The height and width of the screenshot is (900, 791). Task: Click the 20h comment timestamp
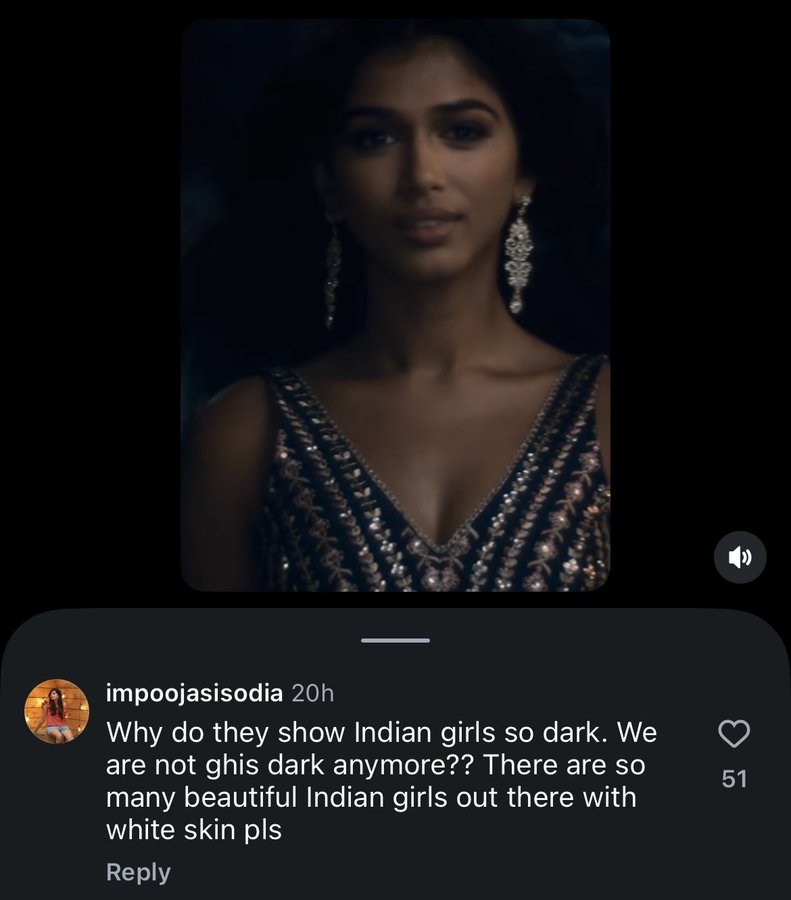click(x=313, y=693)
